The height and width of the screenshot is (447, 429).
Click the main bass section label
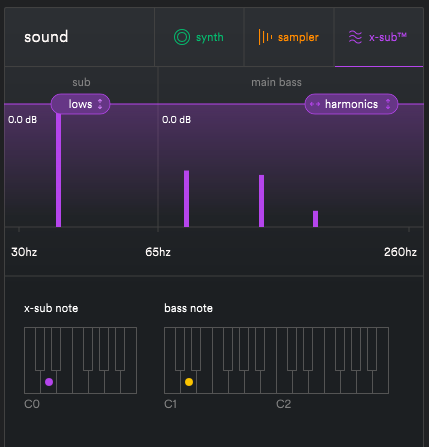(276, 82)
